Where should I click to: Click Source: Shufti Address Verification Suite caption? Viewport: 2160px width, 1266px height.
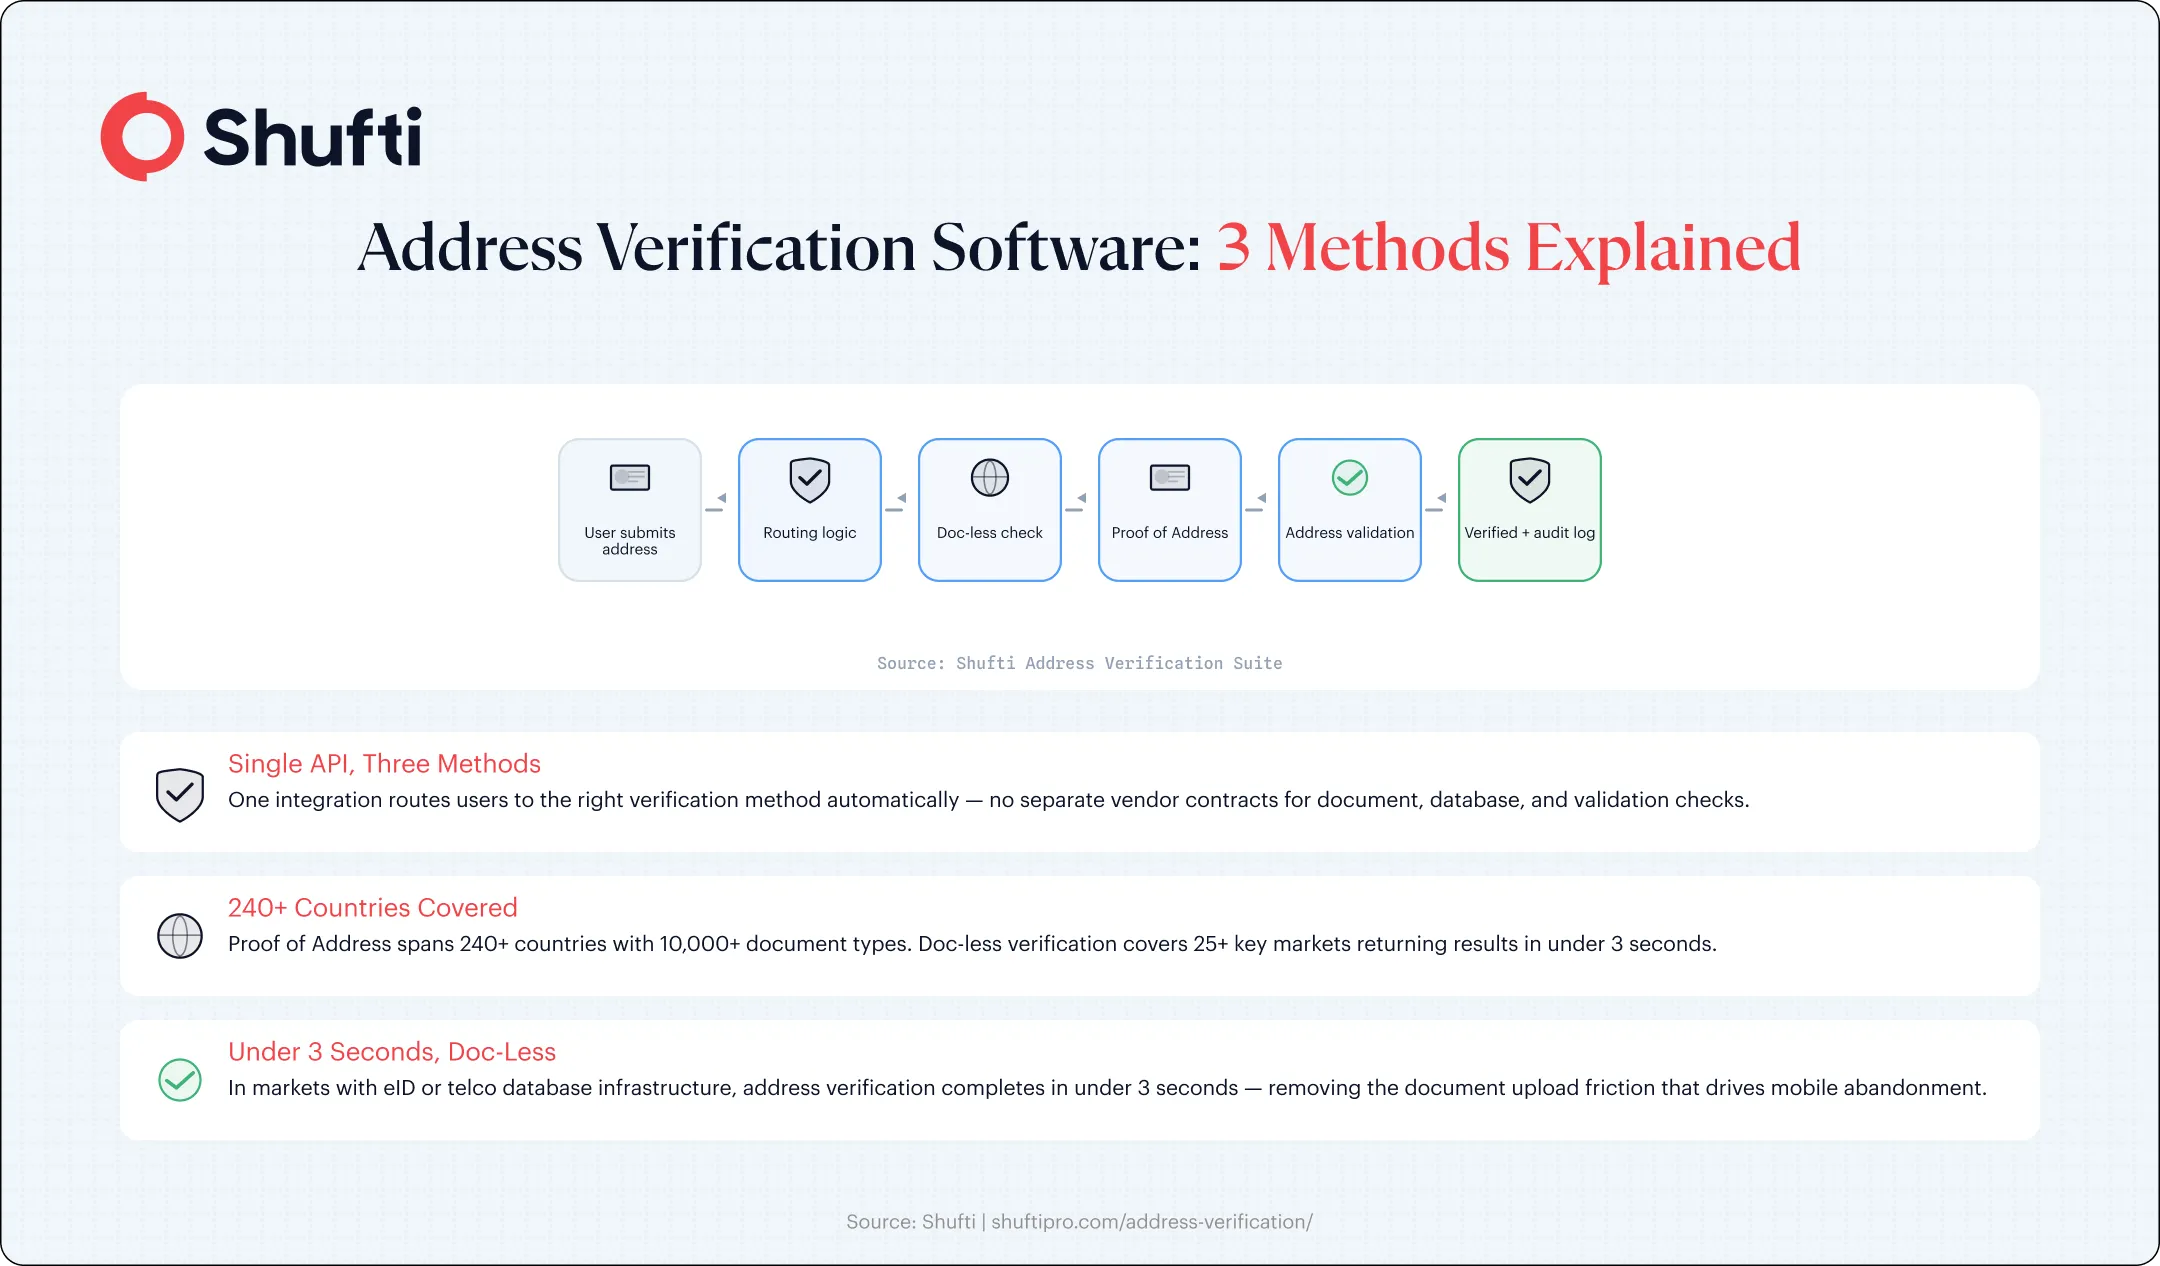coord(1080,663)
